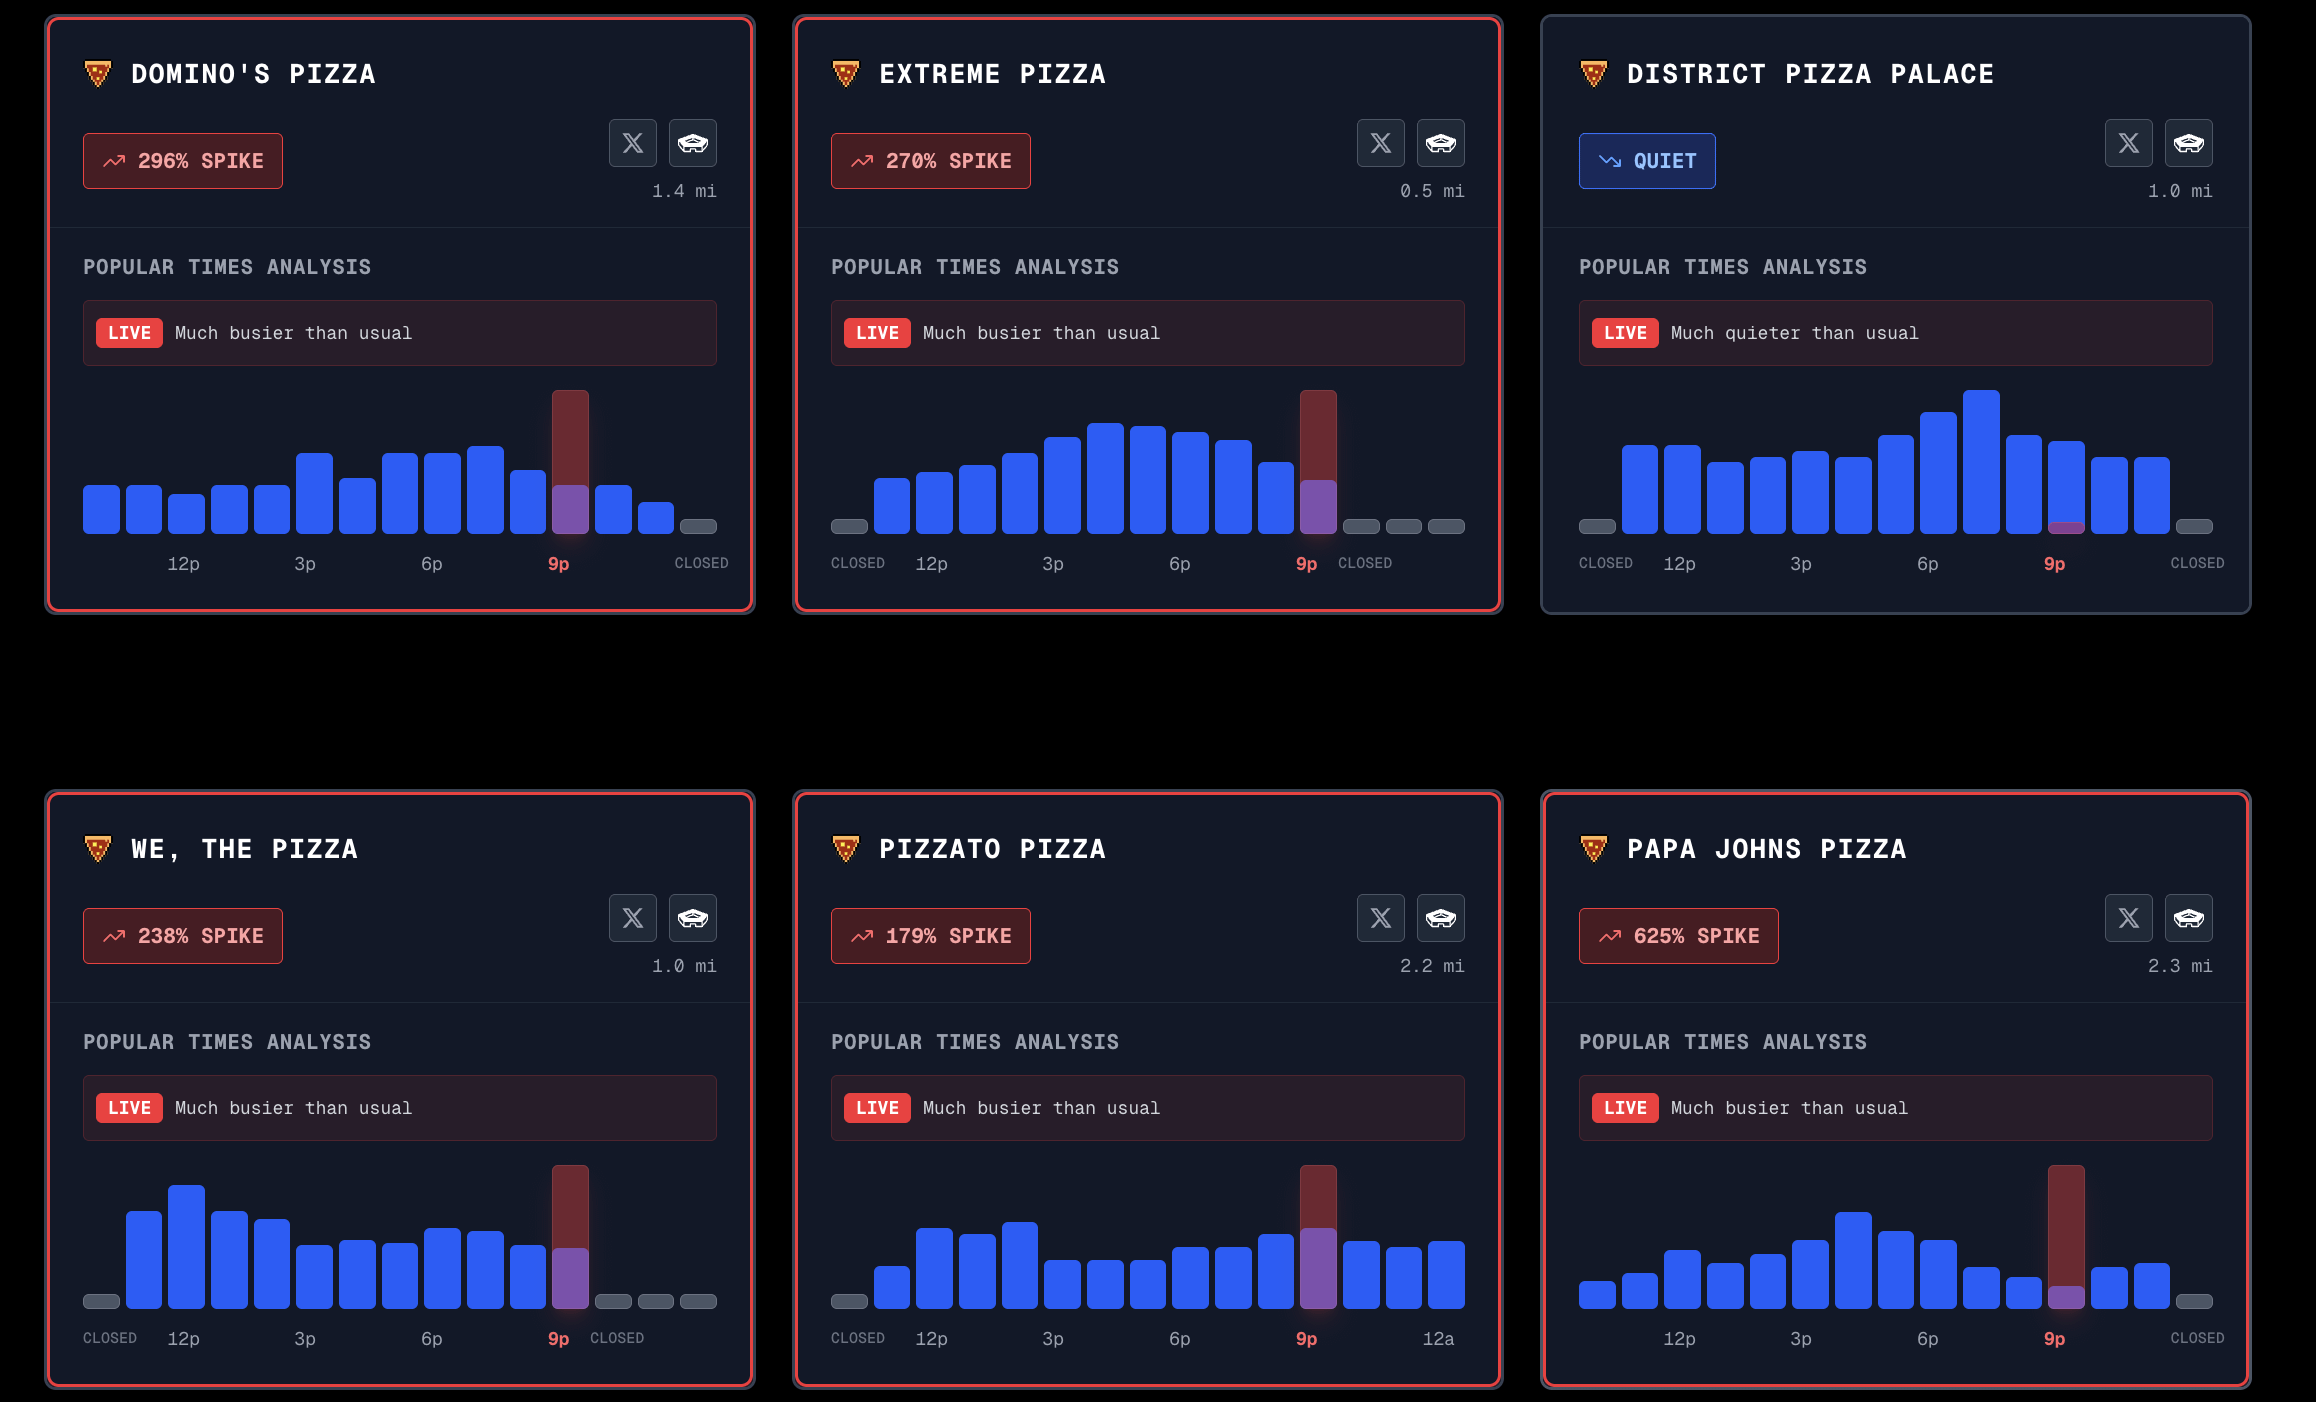The image size is (2316, 1402).
Task: Click the QUIET status badge
Action: (x=1647, y=161)
